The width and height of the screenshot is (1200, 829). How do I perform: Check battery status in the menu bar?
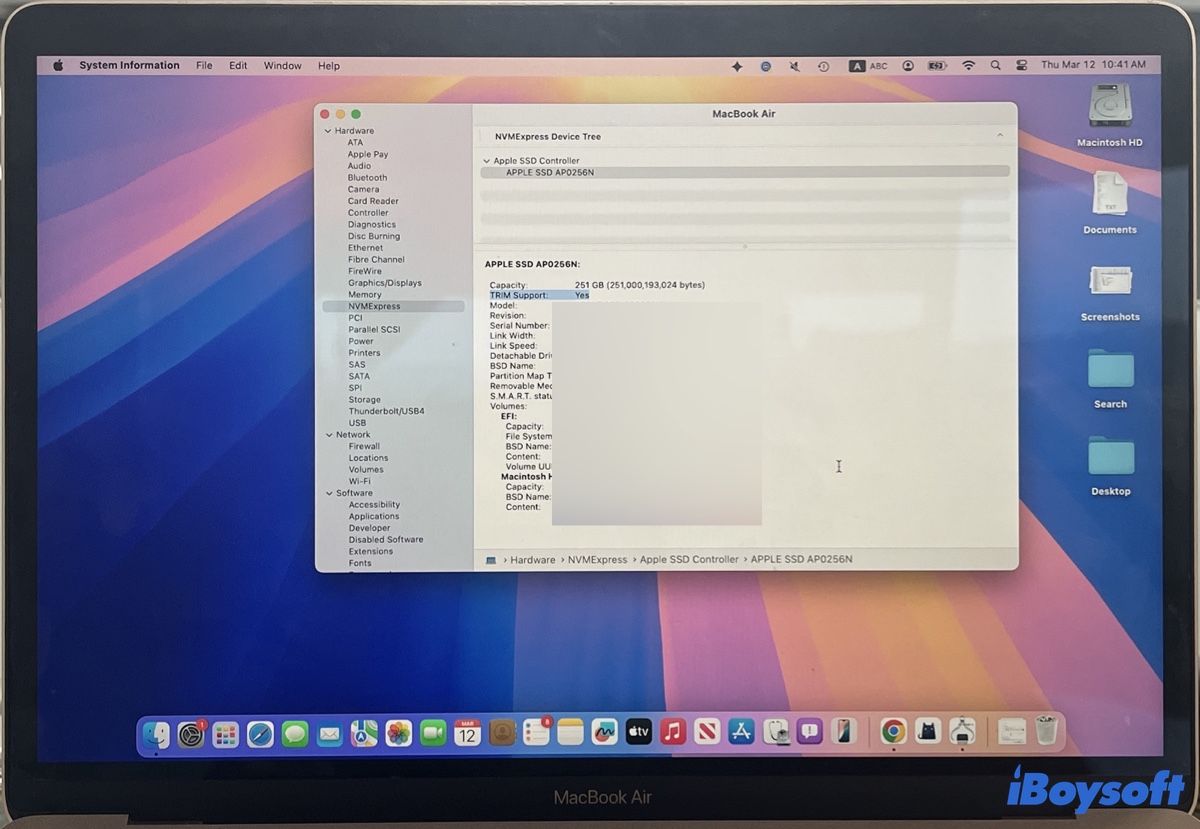pyautogui.click(x=937, y=64)
